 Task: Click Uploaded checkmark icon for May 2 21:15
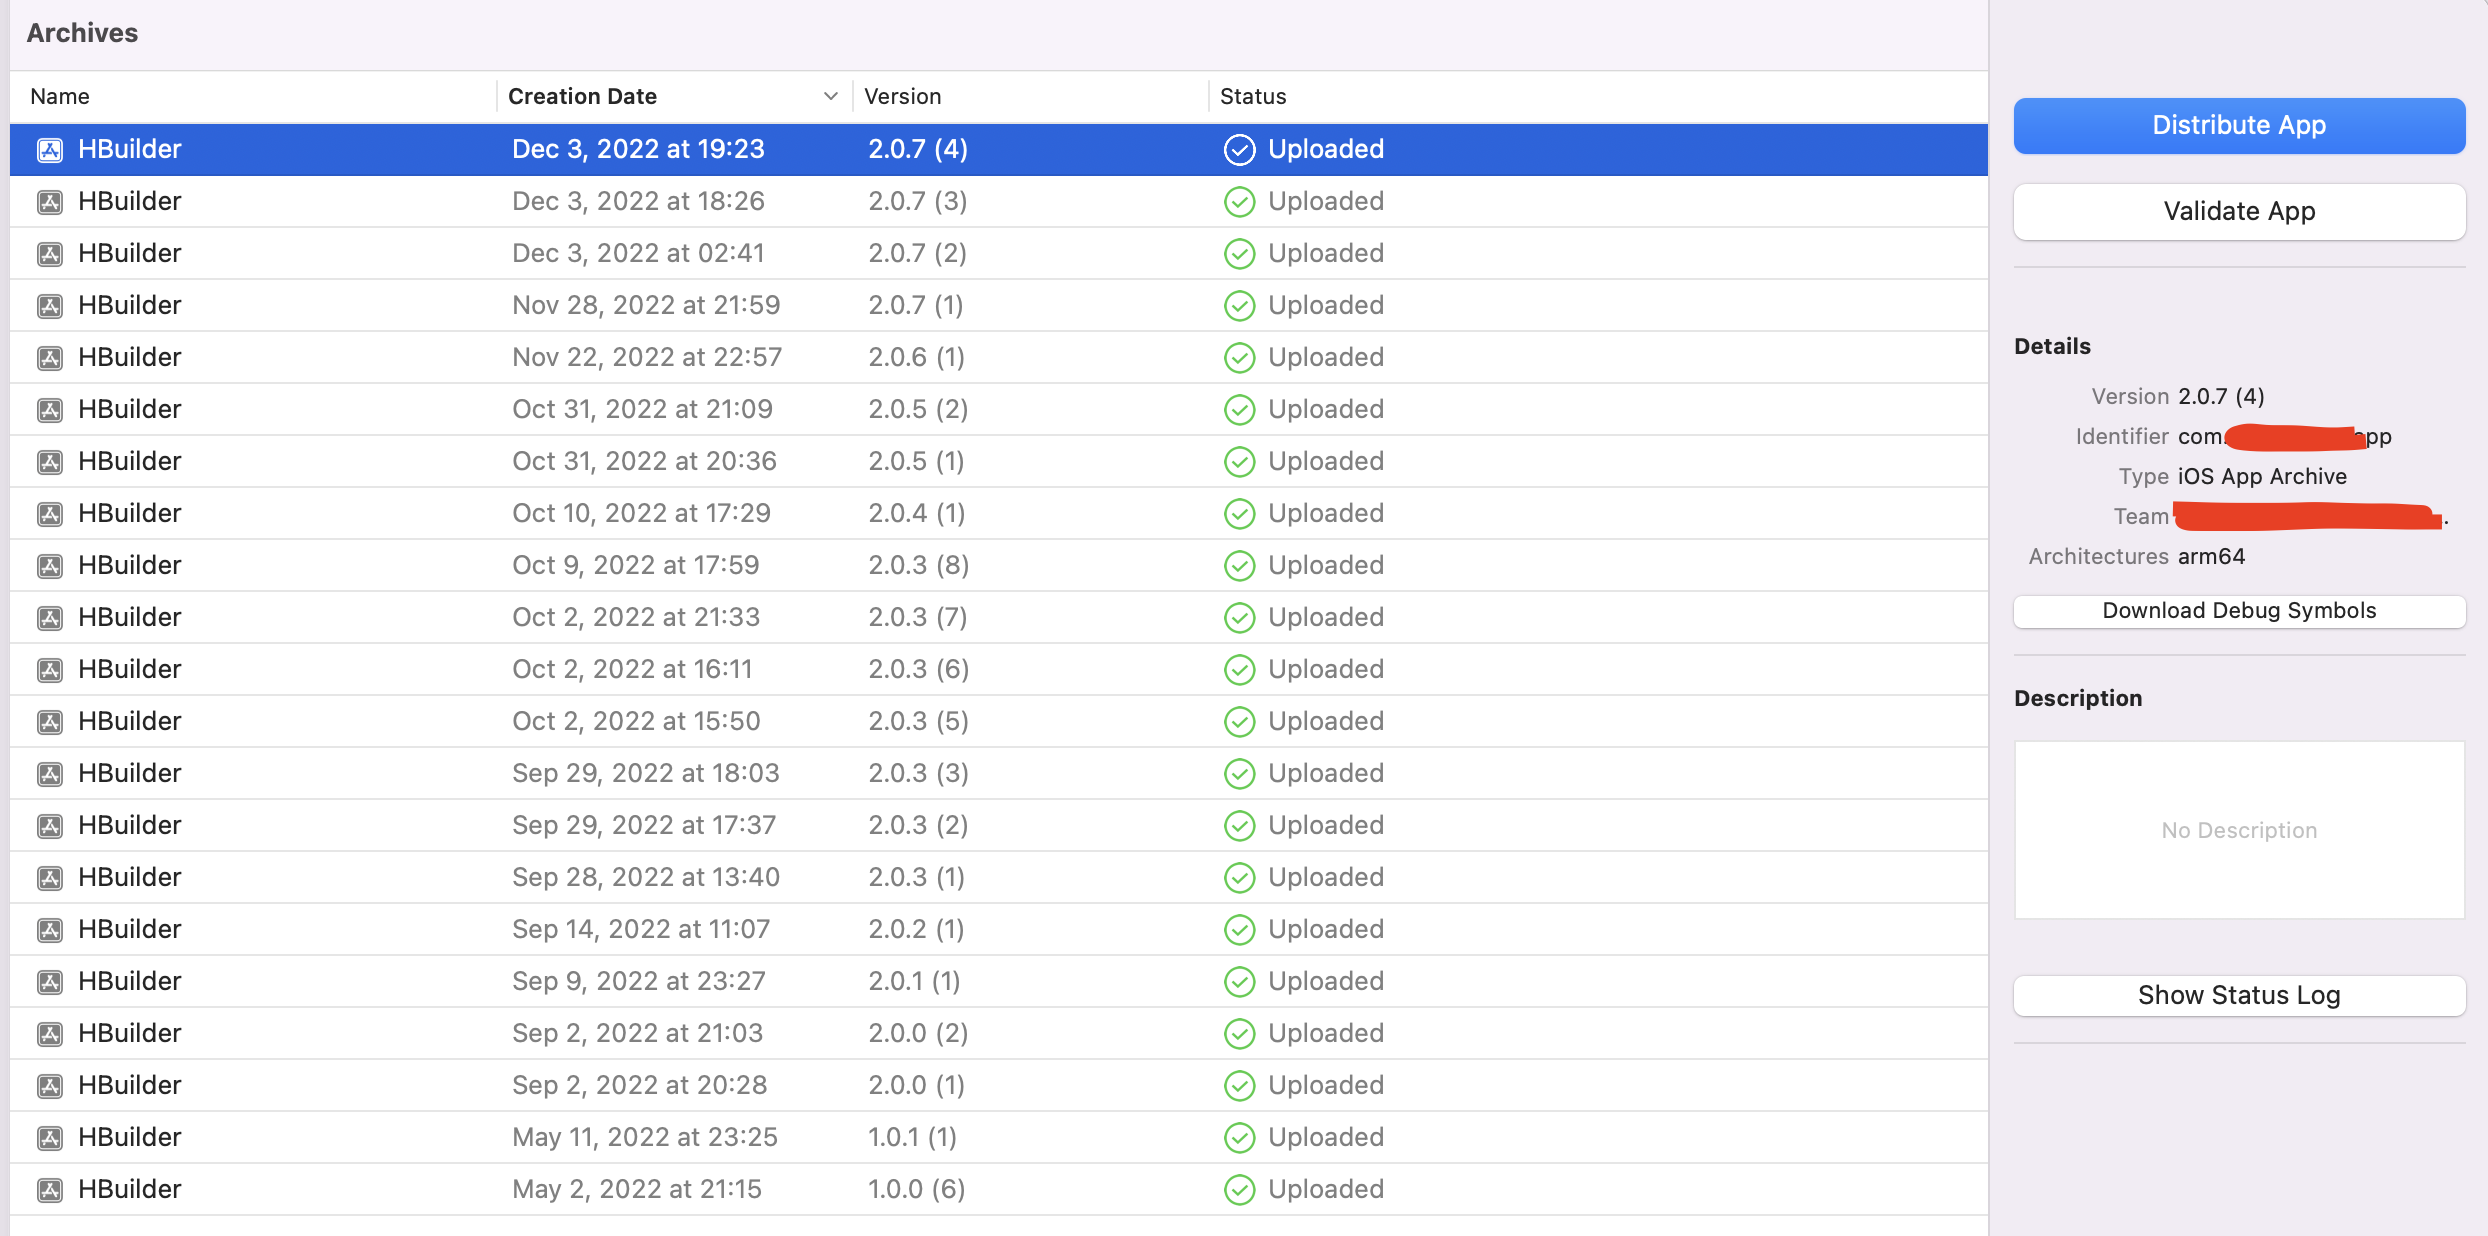[x=1239, y=1190]
